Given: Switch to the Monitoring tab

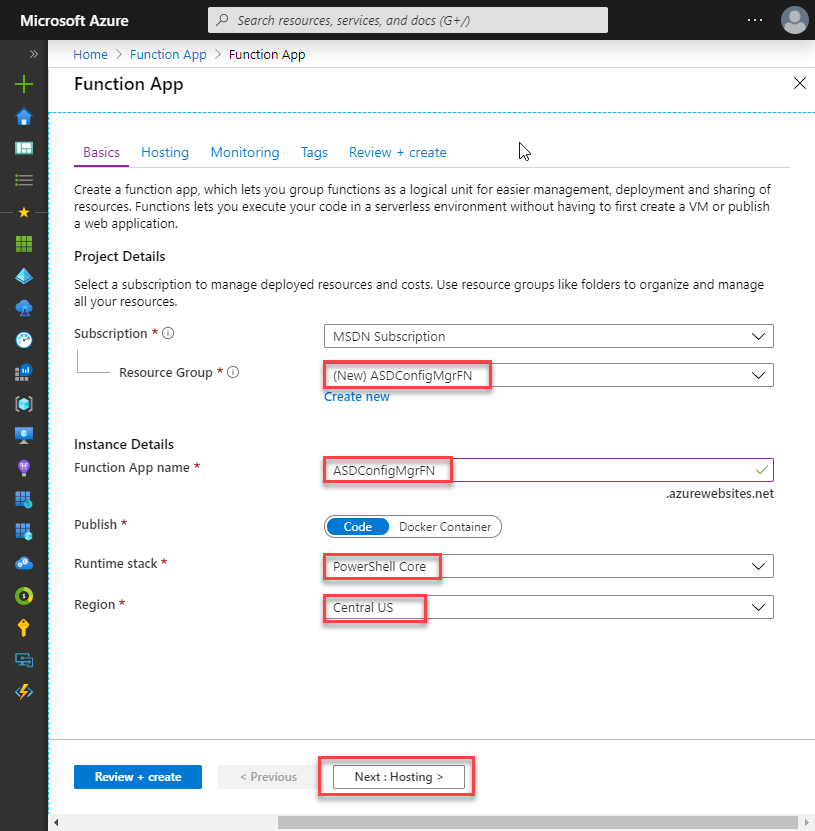Looking at the screenshot, I should point(245,153).
